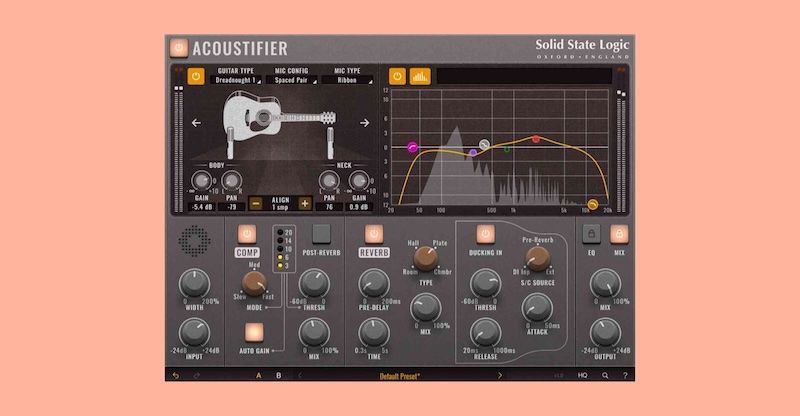
Task: Toggle the EQ section power button
Action: click(397, 76)
